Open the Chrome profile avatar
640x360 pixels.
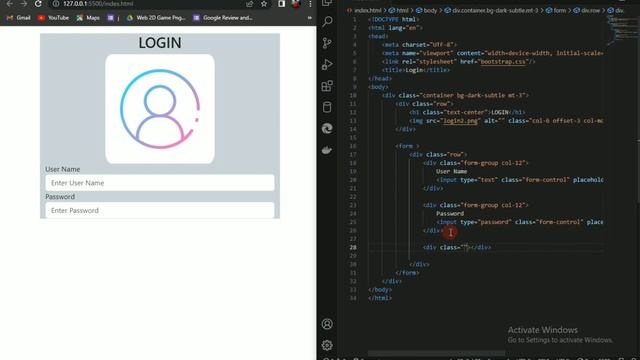[x=296, y=4]
